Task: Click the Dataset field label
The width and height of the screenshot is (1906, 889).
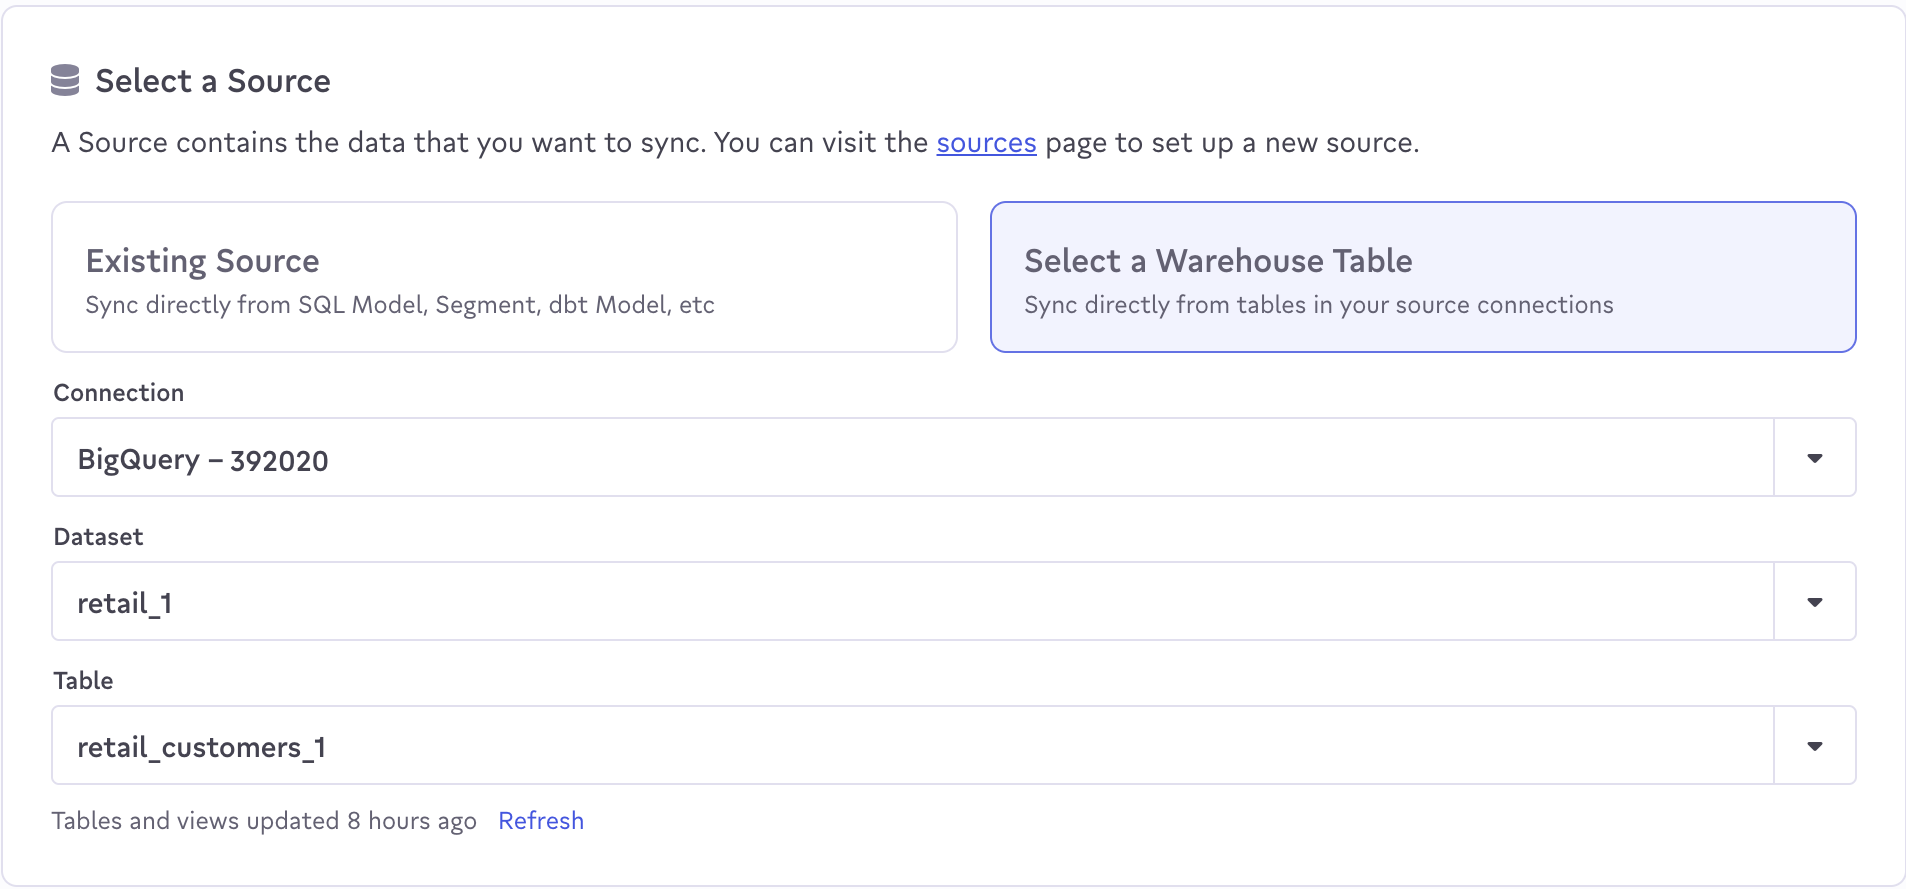Action: [99, 537]
